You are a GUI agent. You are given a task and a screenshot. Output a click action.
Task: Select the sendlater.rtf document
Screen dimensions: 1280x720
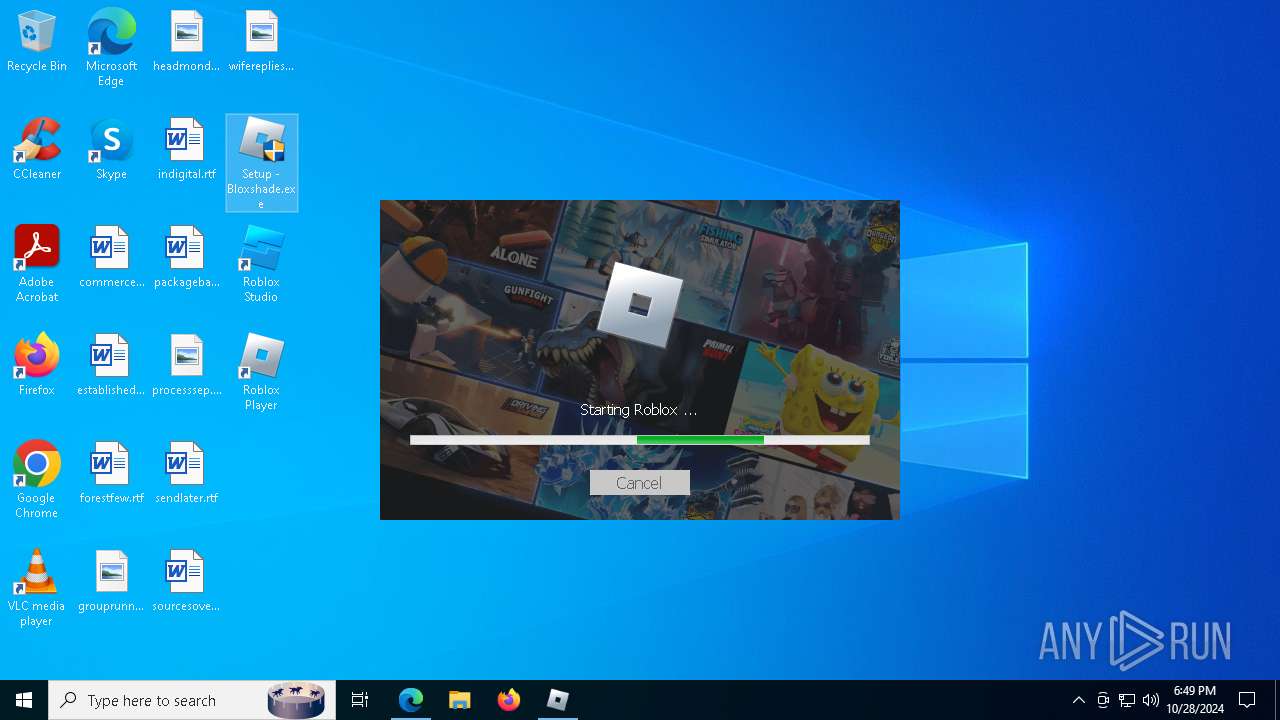186,474
